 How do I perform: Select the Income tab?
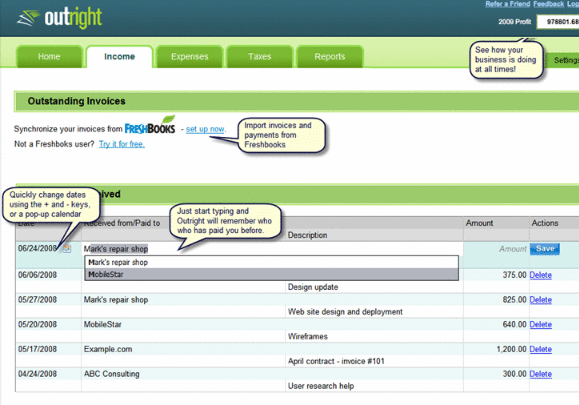119,56
